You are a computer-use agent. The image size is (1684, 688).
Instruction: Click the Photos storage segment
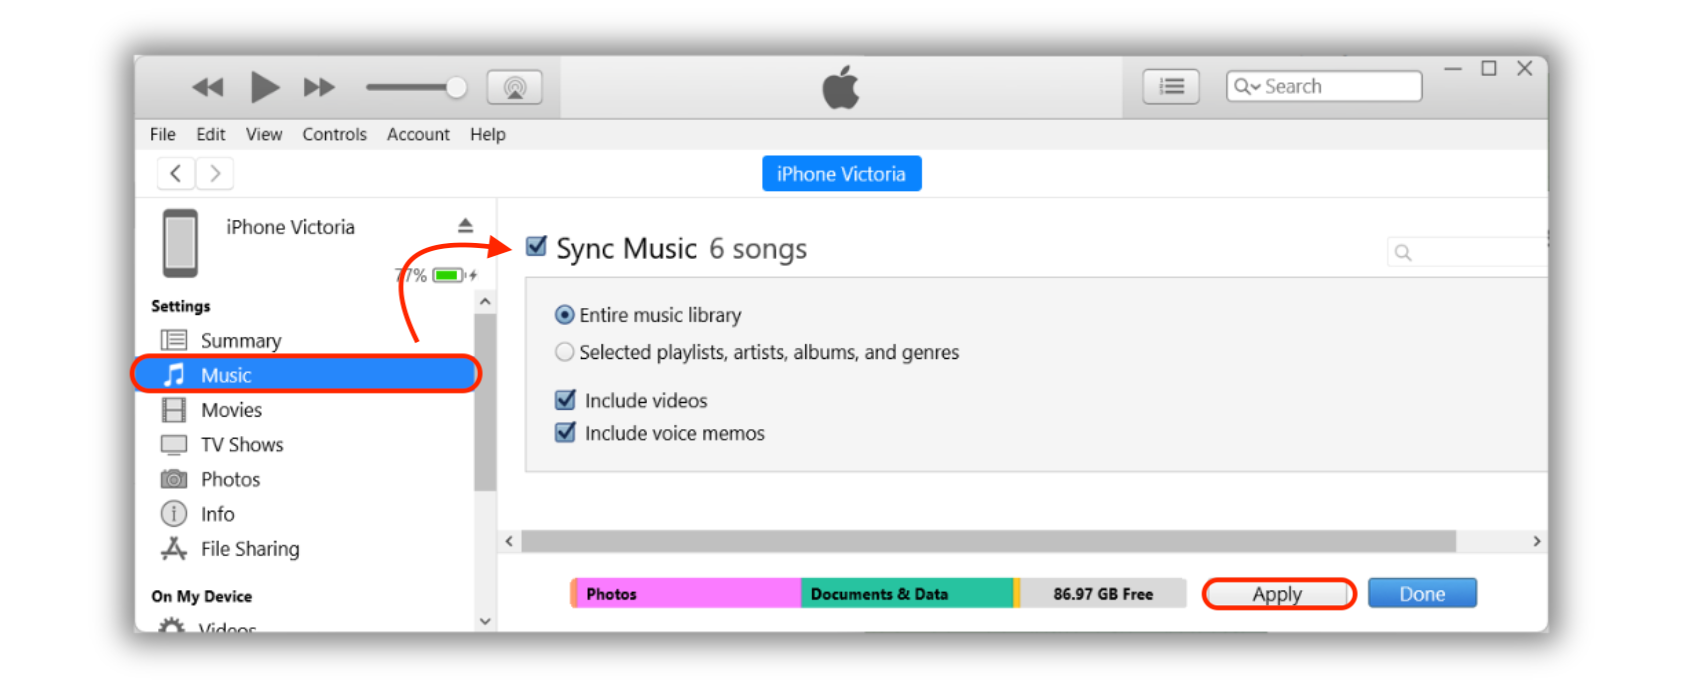click(688, 594)
